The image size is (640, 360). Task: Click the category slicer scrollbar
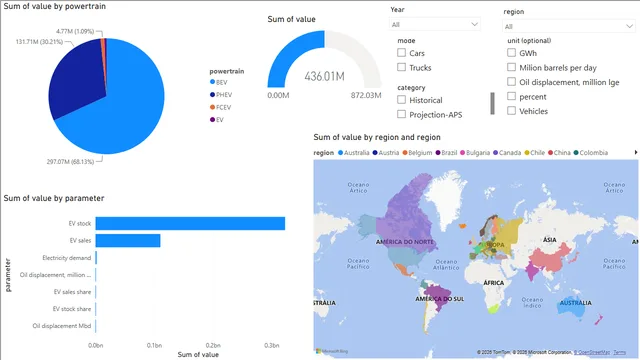pyautogui.click(x=493, y=103)
